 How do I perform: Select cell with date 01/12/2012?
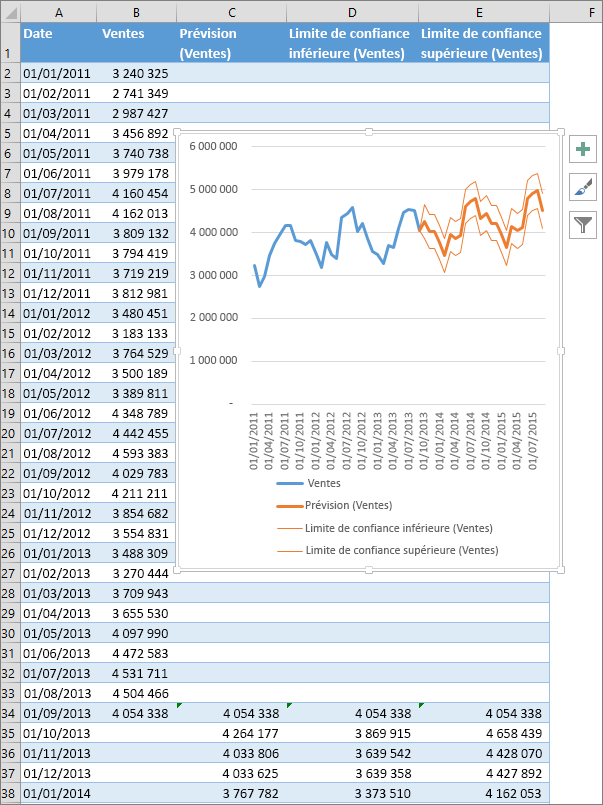coord(59,533)
